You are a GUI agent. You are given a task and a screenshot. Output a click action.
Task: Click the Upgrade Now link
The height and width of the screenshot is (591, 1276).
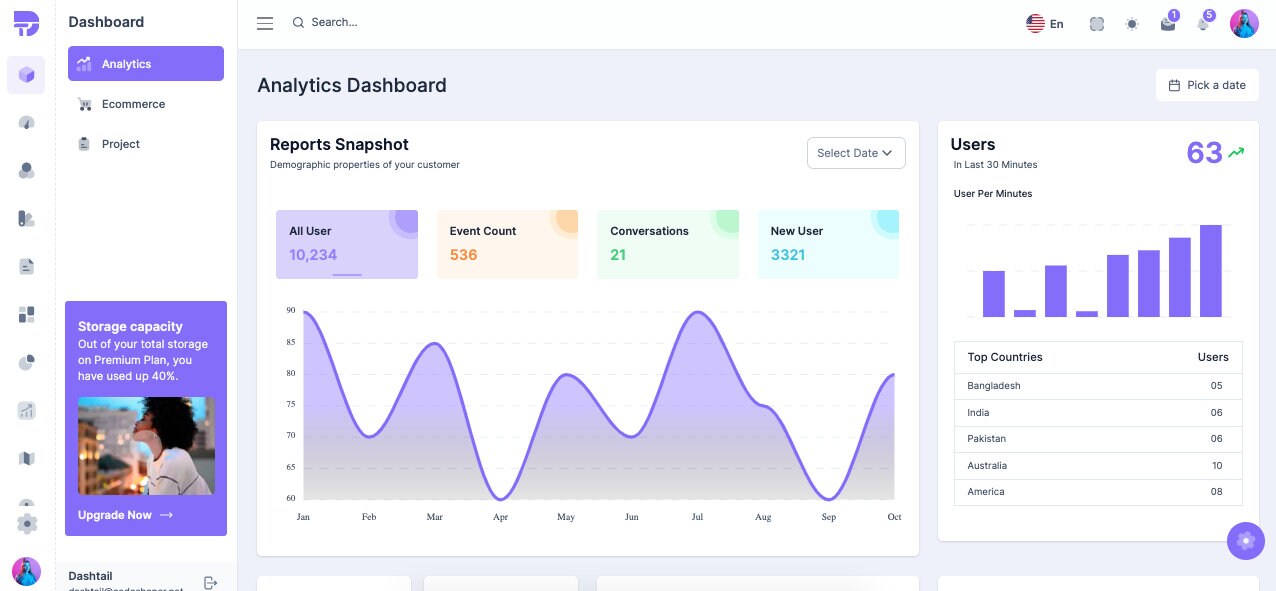pos(125,515)
